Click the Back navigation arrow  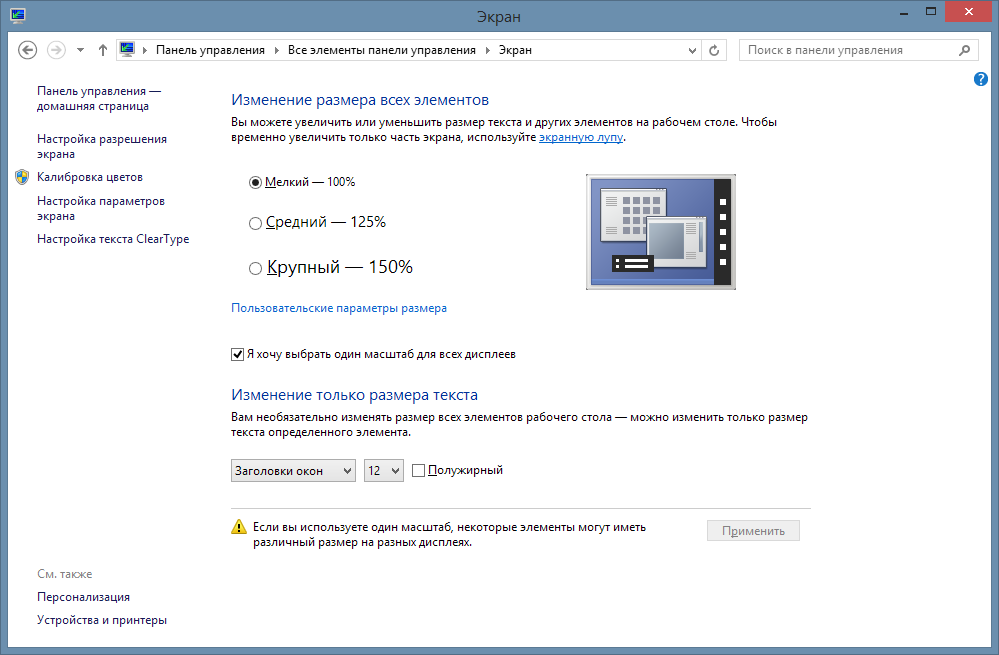(27, 50)
